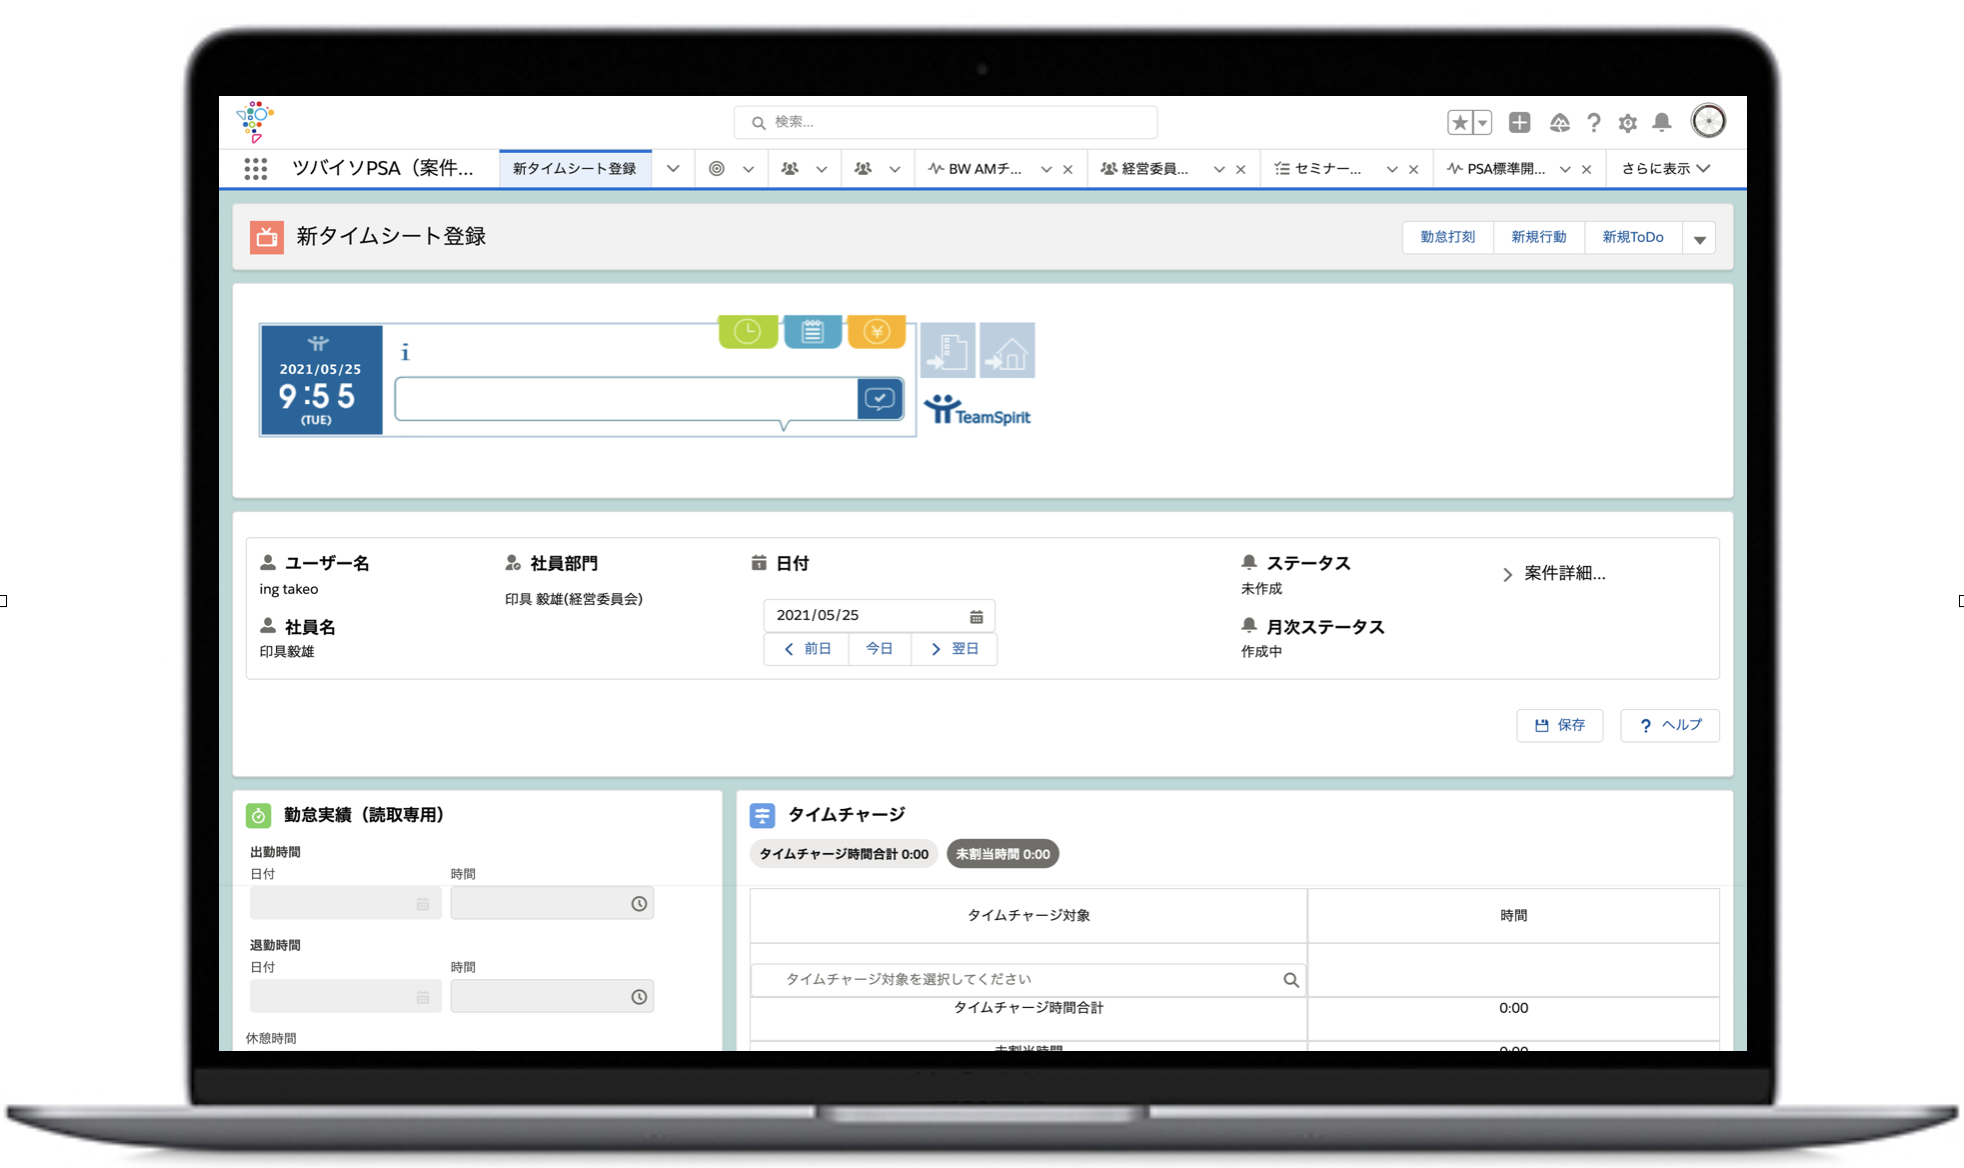Click the blue calendar notepad icon
Image resolution: width=1964 pixels, height=1168 pixels.
pos(812,332)
